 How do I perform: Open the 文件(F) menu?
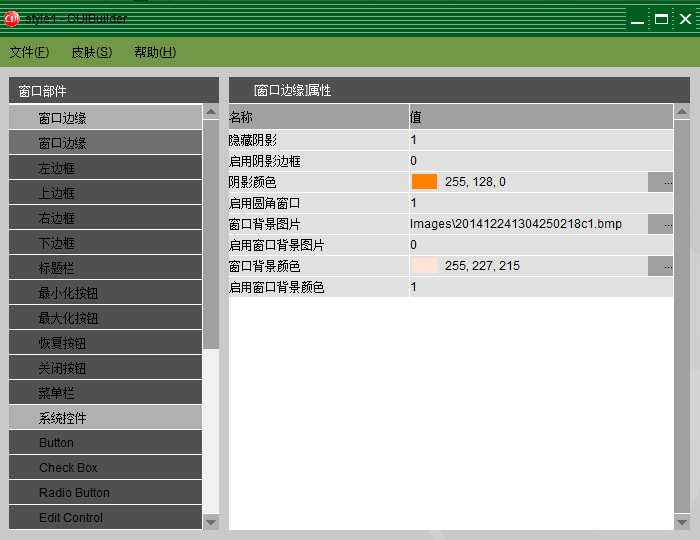(x=29, y=52)
